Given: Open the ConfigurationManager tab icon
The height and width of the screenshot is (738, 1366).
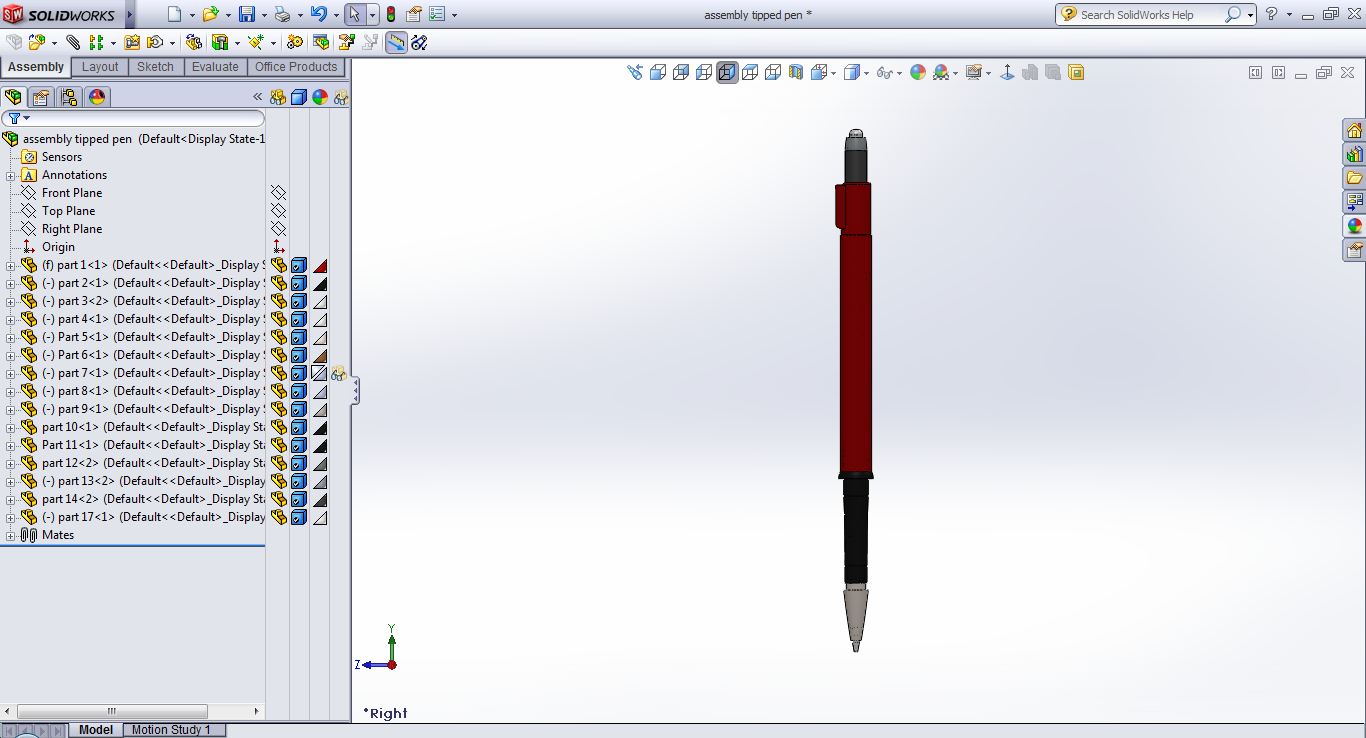Looking at the screenshot, I should point(68,97).
